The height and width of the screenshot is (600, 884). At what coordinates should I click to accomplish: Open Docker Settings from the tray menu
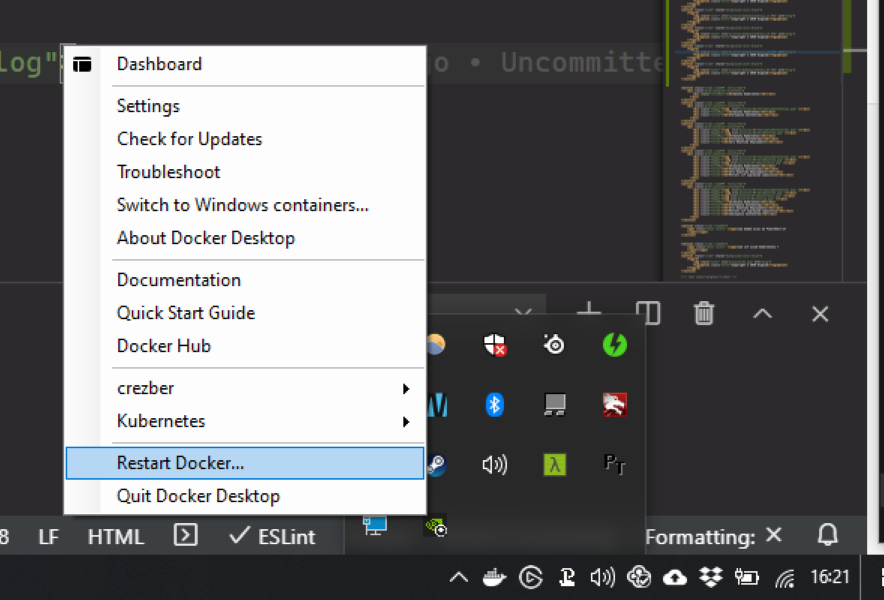[x=245, y=106]
